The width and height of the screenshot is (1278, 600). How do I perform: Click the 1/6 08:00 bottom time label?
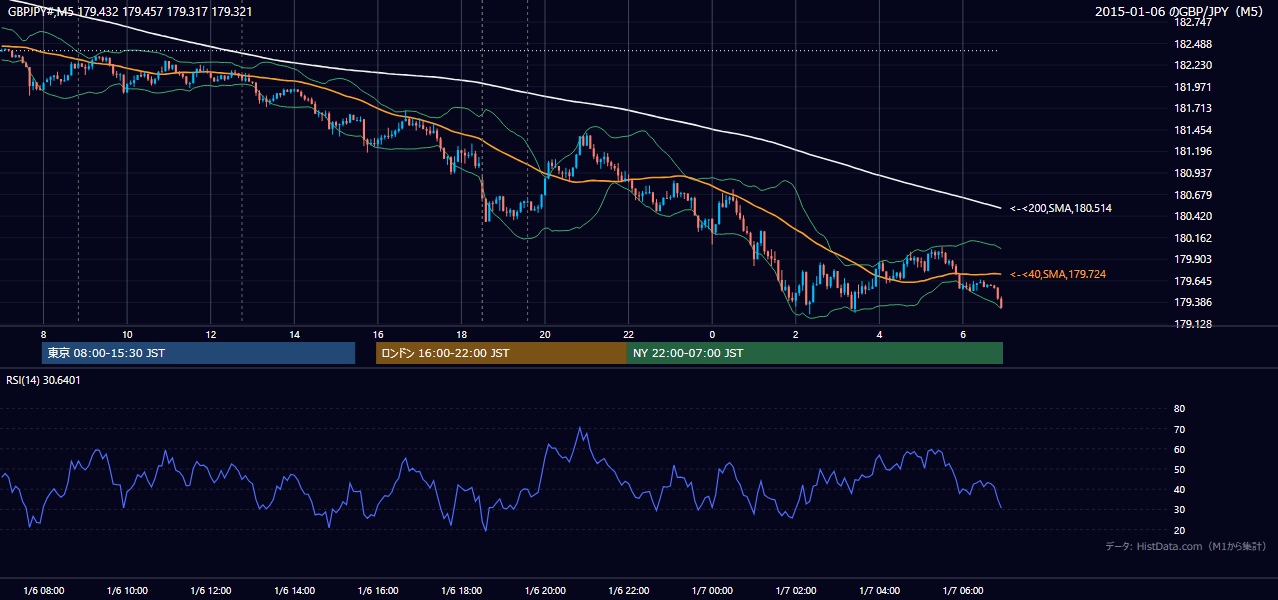(x=43, y=591)
